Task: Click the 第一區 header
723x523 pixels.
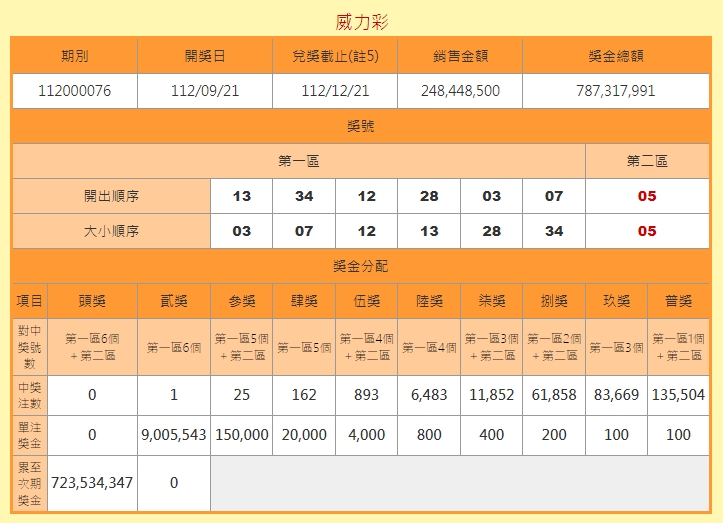Action: [x=299, y=161]
